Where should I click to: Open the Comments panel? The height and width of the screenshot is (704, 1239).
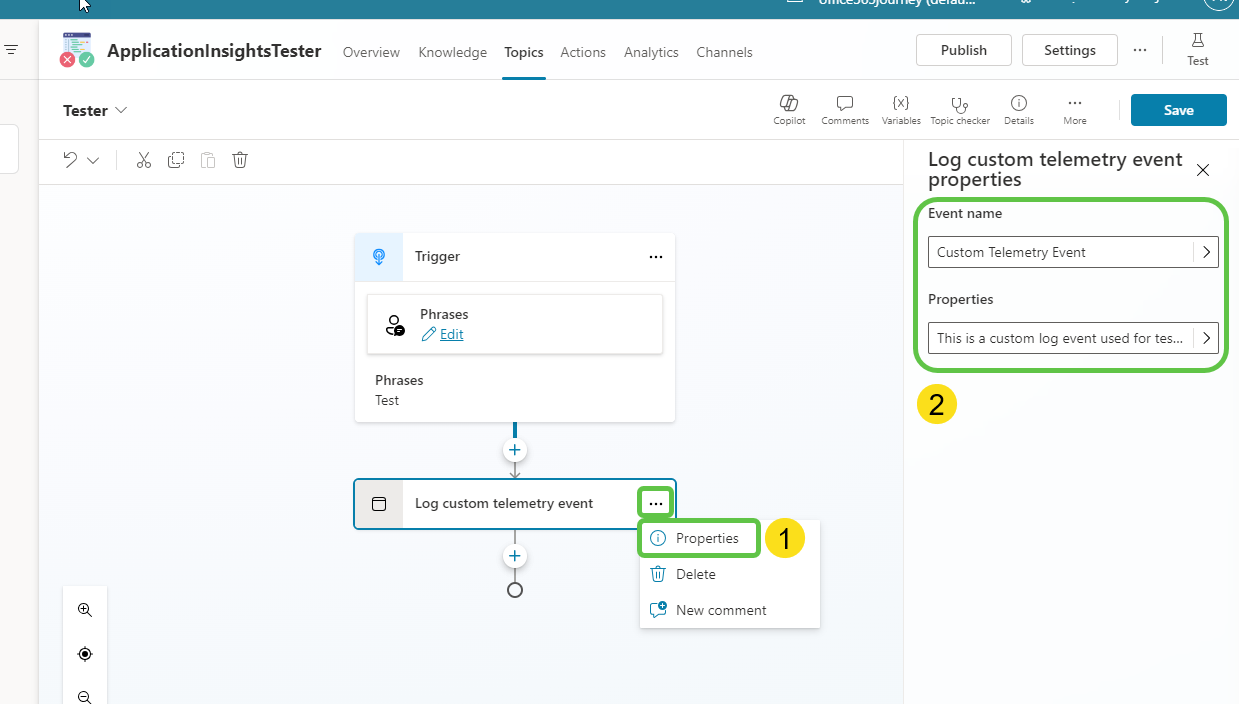coord(844,108)
